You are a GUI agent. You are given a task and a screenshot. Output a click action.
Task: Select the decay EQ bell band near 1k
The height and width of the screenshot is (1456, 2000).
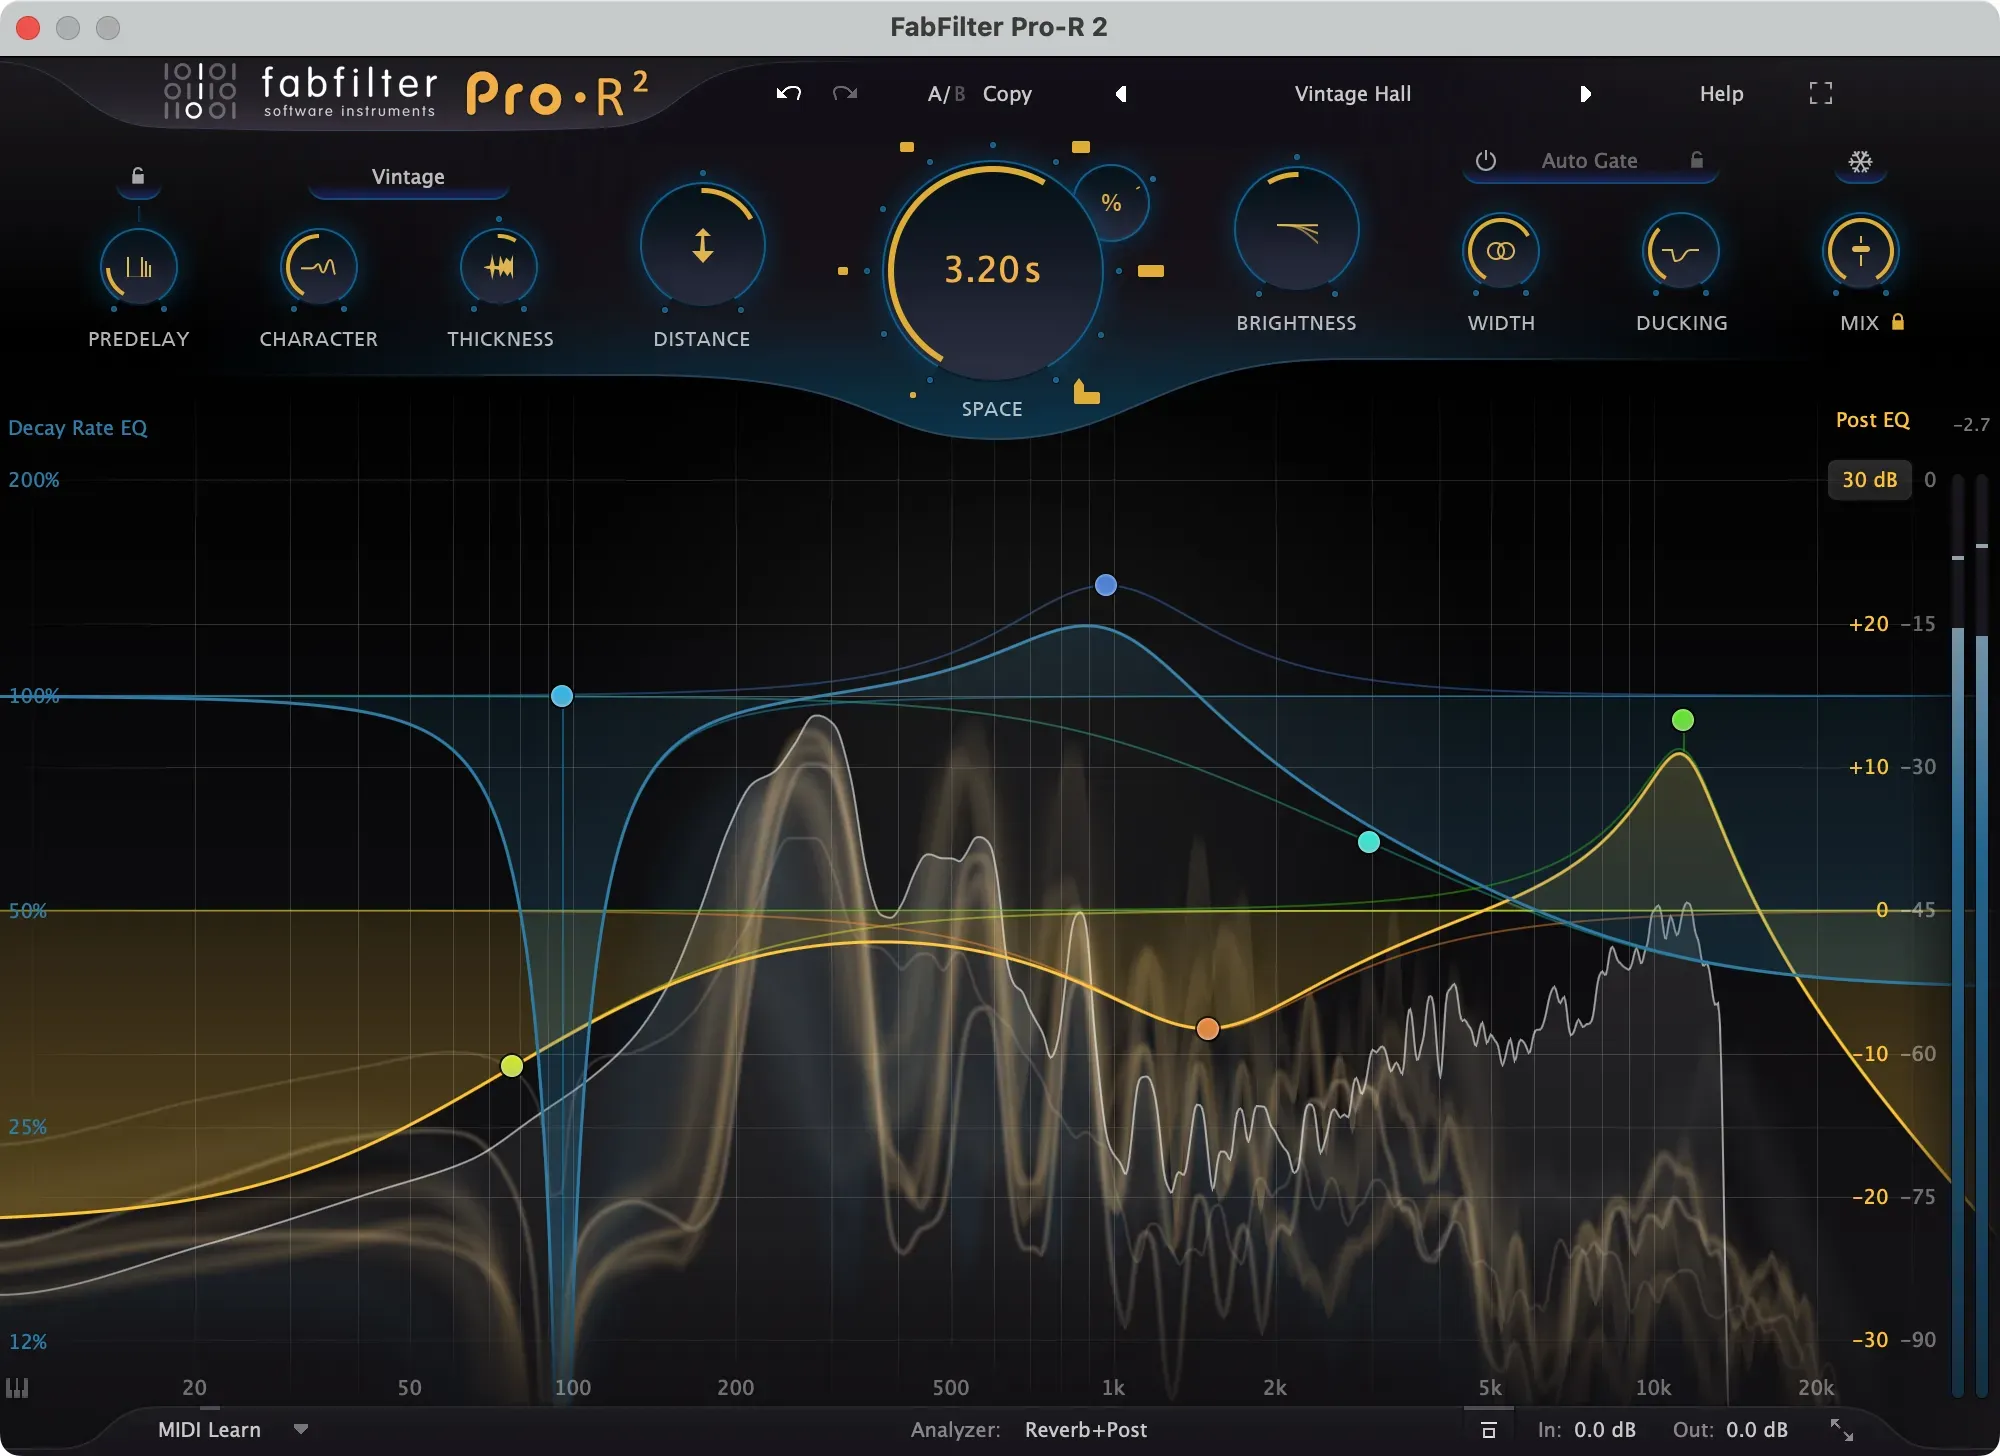[1105, 585]
